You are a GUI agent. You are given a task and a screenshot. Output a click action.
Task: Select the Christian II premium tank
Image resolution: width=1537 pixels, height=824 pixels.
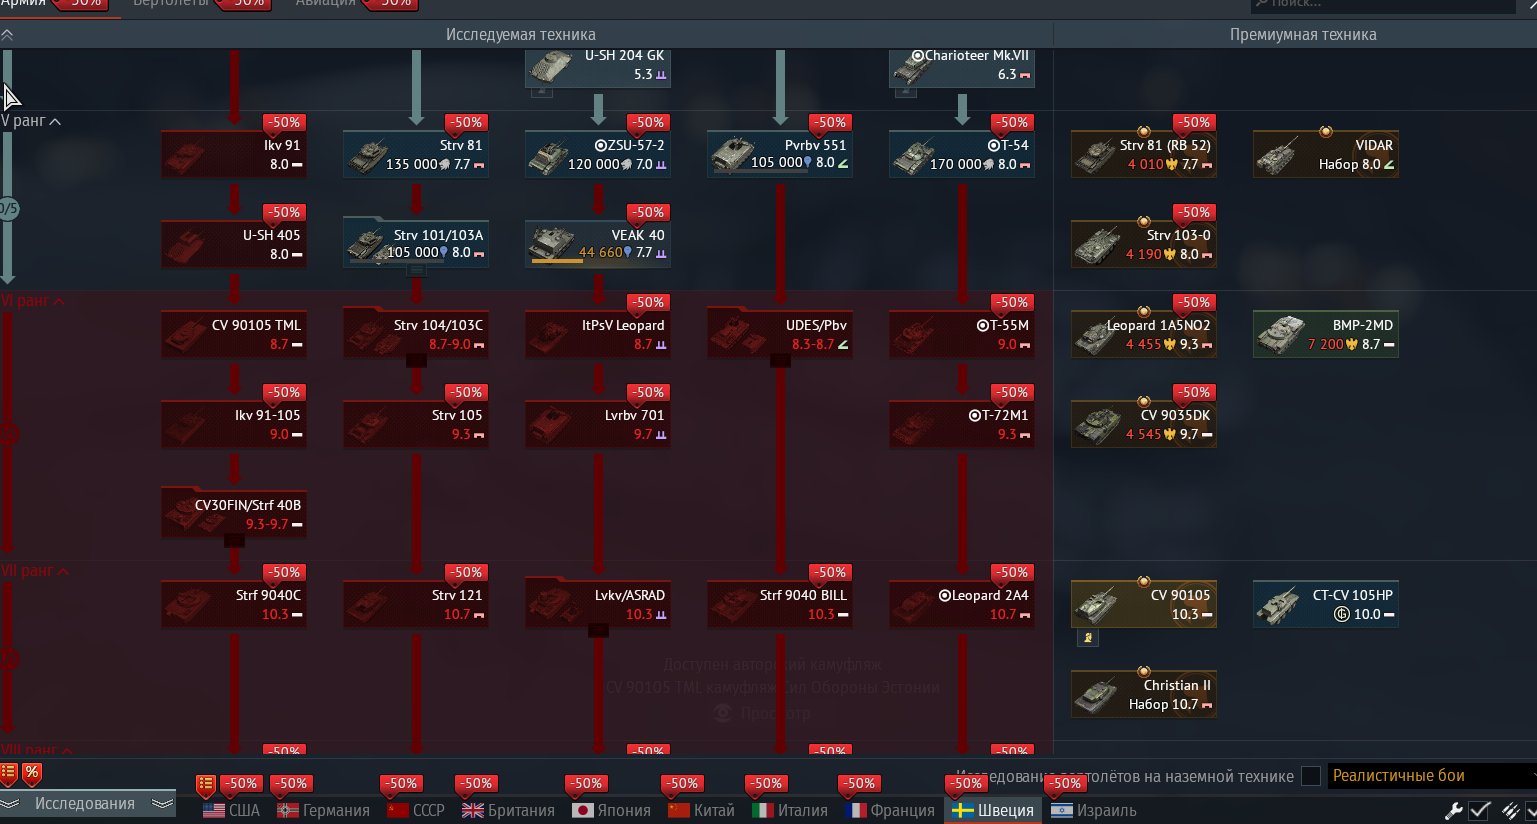1143,695
